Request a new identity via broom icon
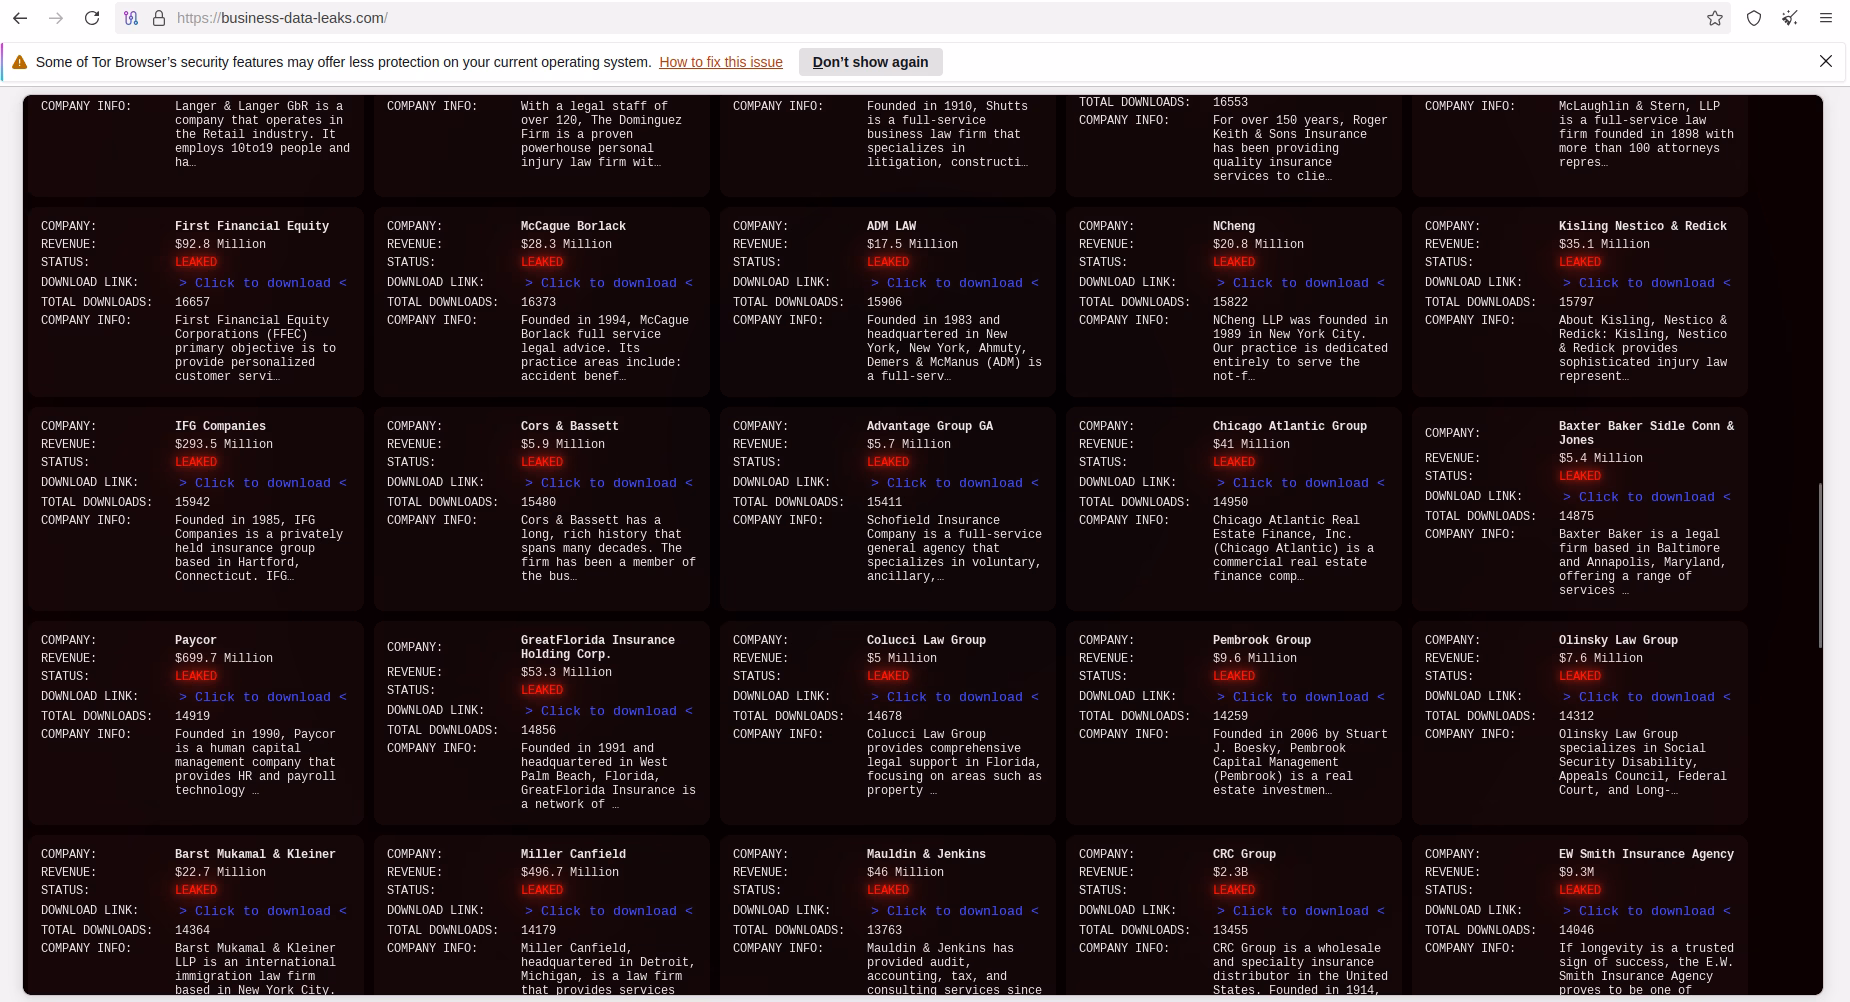 (1790, 18)
